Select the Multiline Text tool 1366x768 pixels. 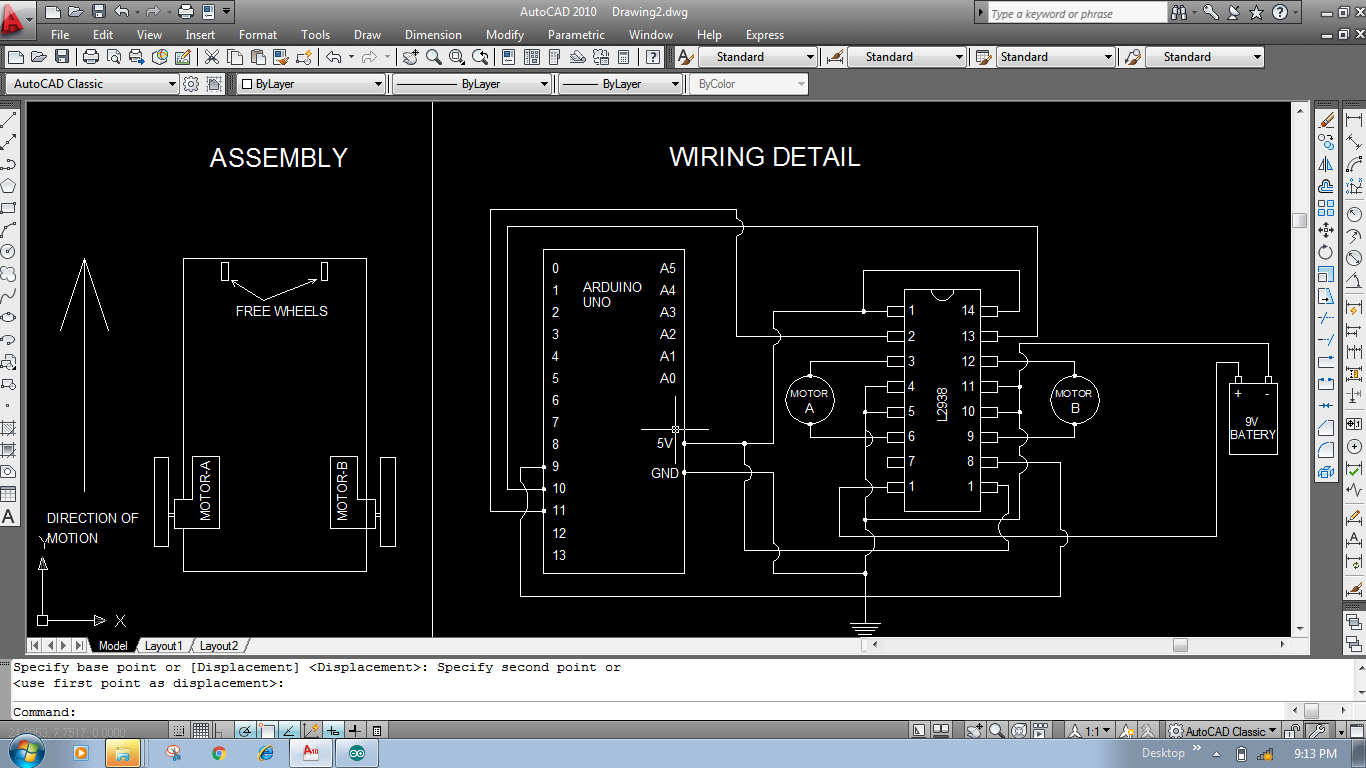click(x=8, y=516)
